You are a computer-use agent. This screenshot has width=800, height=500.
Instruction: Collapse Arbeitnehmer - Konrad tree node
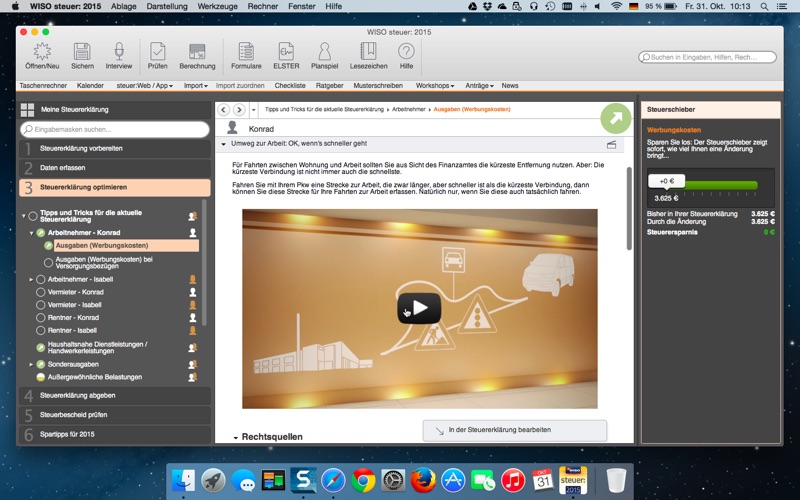(31, 233)
